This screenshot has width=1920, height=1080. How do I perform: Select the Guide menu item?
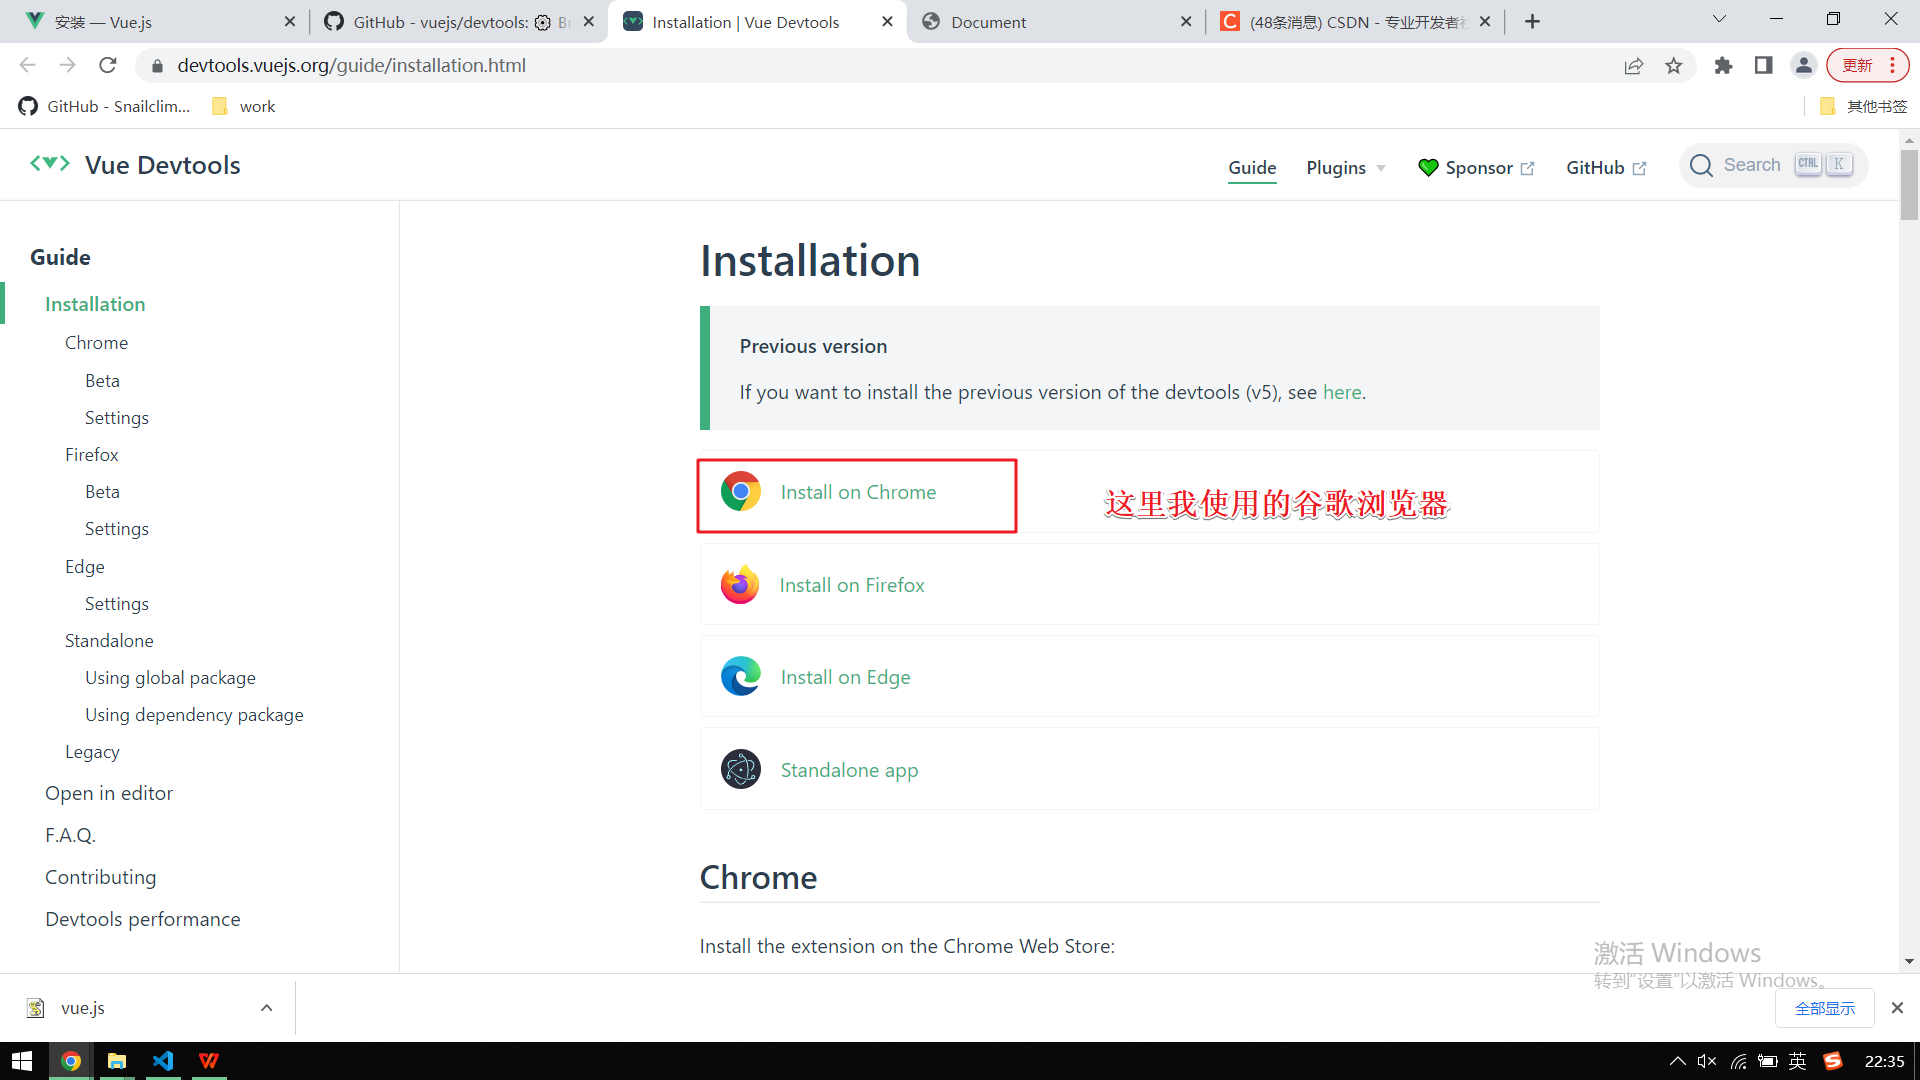point(1252,167)
